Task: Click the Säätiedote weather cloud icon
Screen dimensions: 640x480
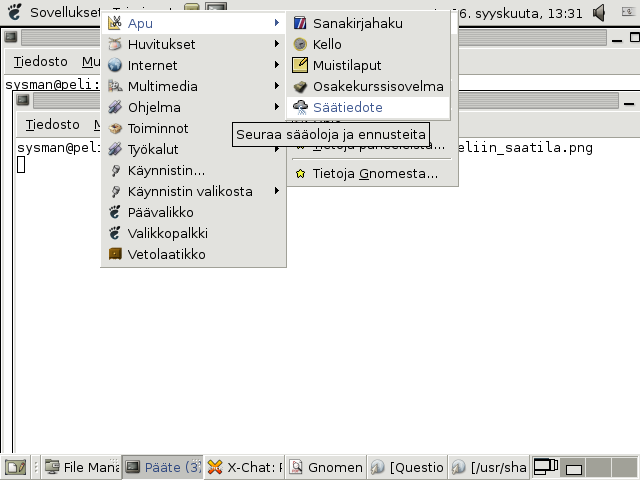Action: pyautogui.click(x=300, y=107)
